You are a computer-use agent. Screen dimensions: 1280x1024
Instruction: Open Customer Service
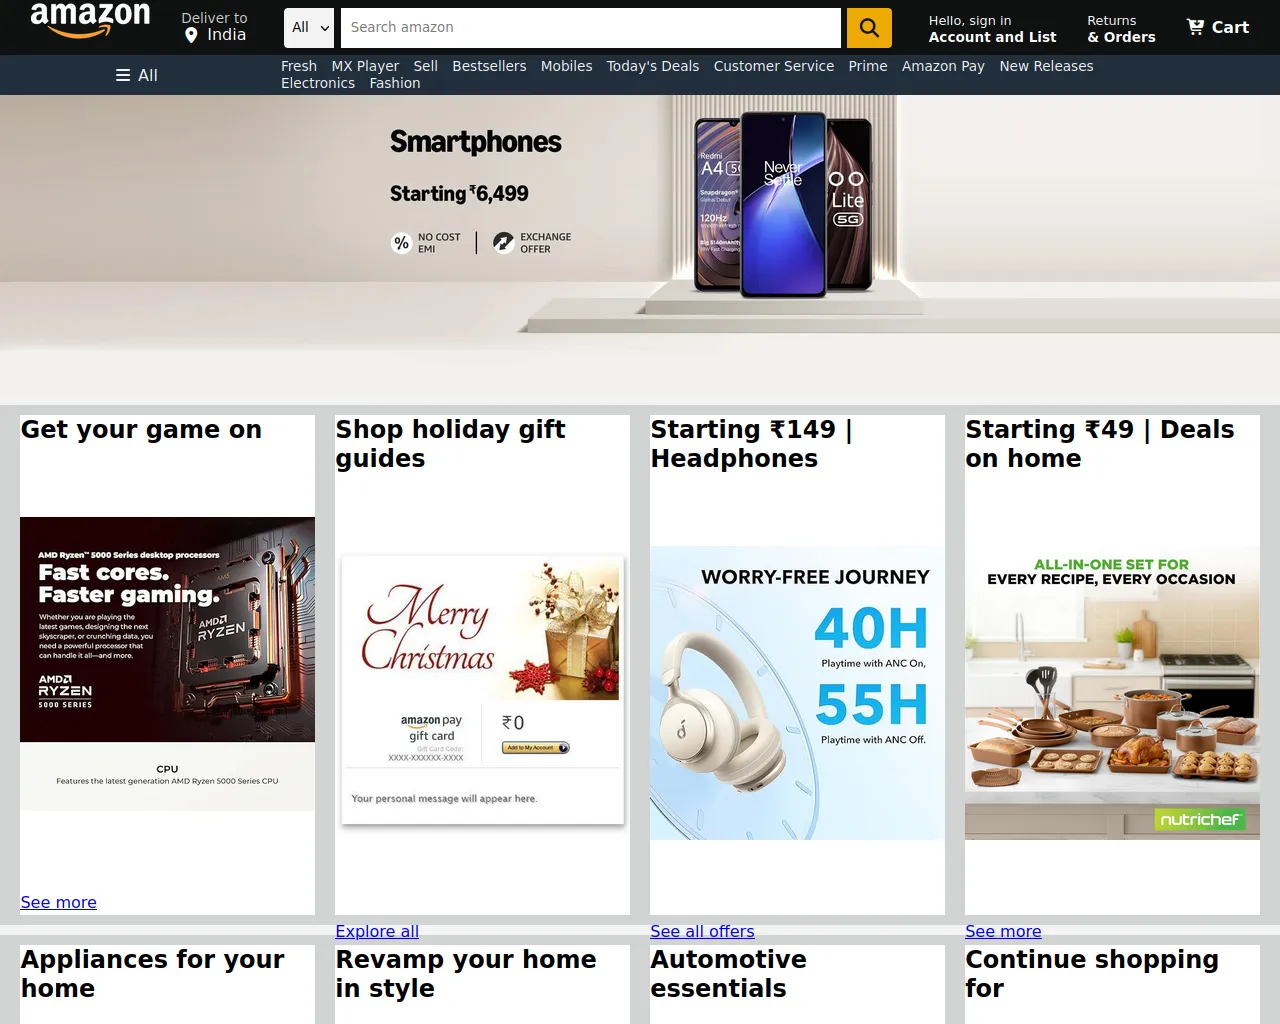tap(774, 66)
